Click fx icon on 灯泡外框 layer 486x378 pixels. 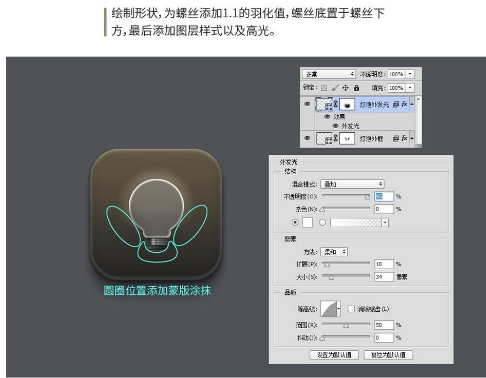coord(404,138)
